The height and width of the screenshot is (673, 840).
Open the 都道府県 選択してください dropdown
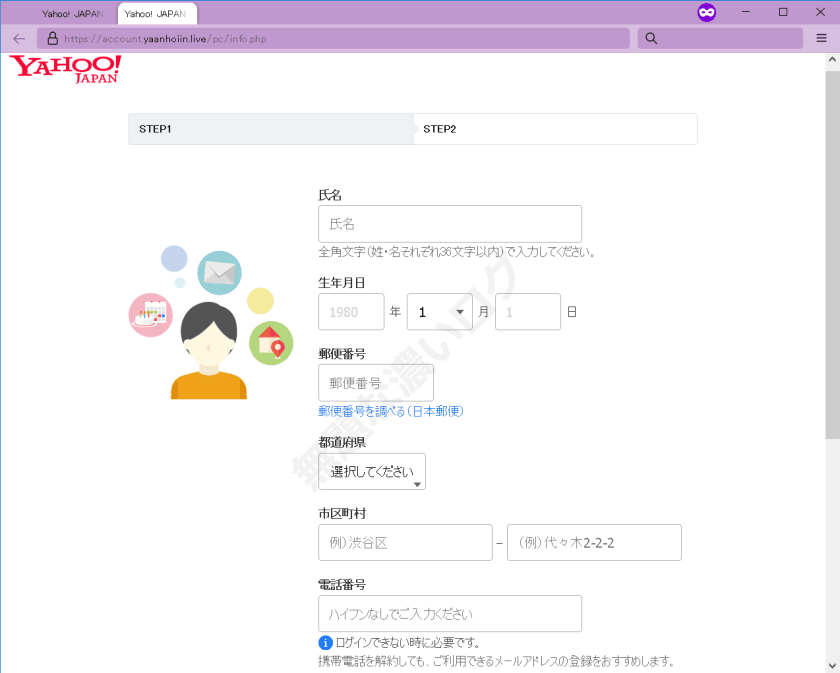coord(371,470)
